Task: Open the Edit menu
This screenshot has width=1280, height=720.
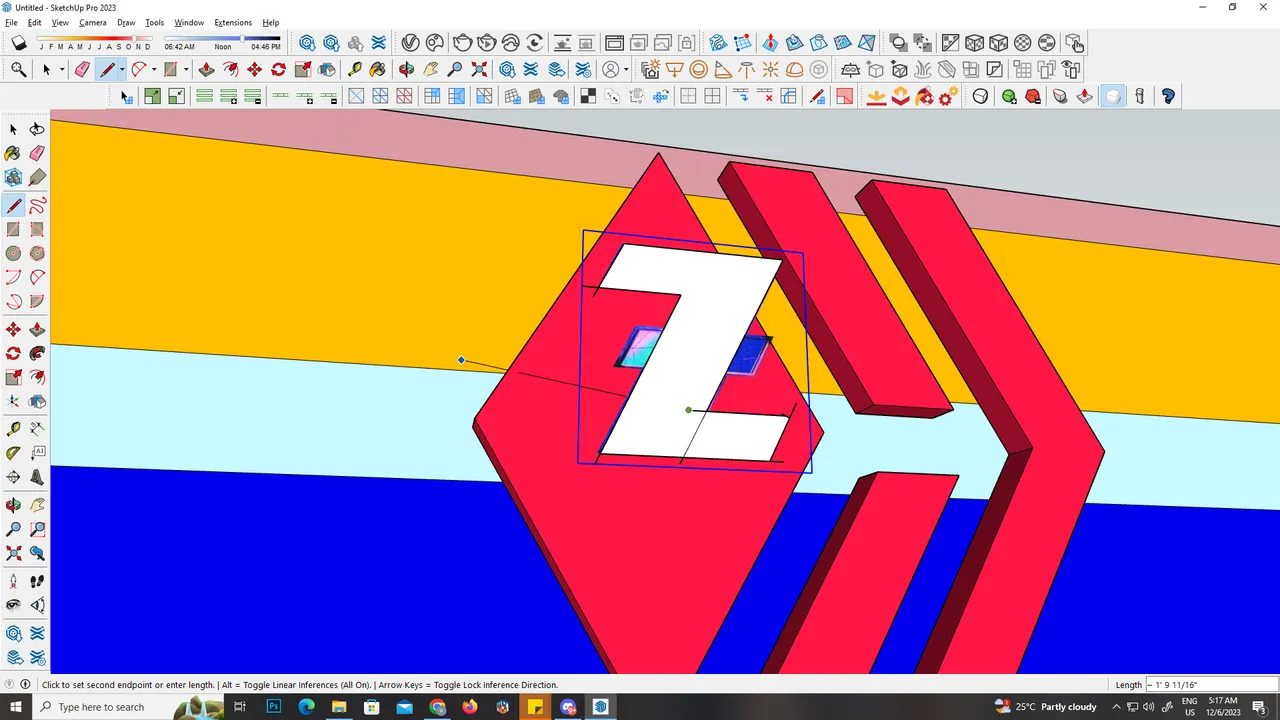Action: pos(35,22)
